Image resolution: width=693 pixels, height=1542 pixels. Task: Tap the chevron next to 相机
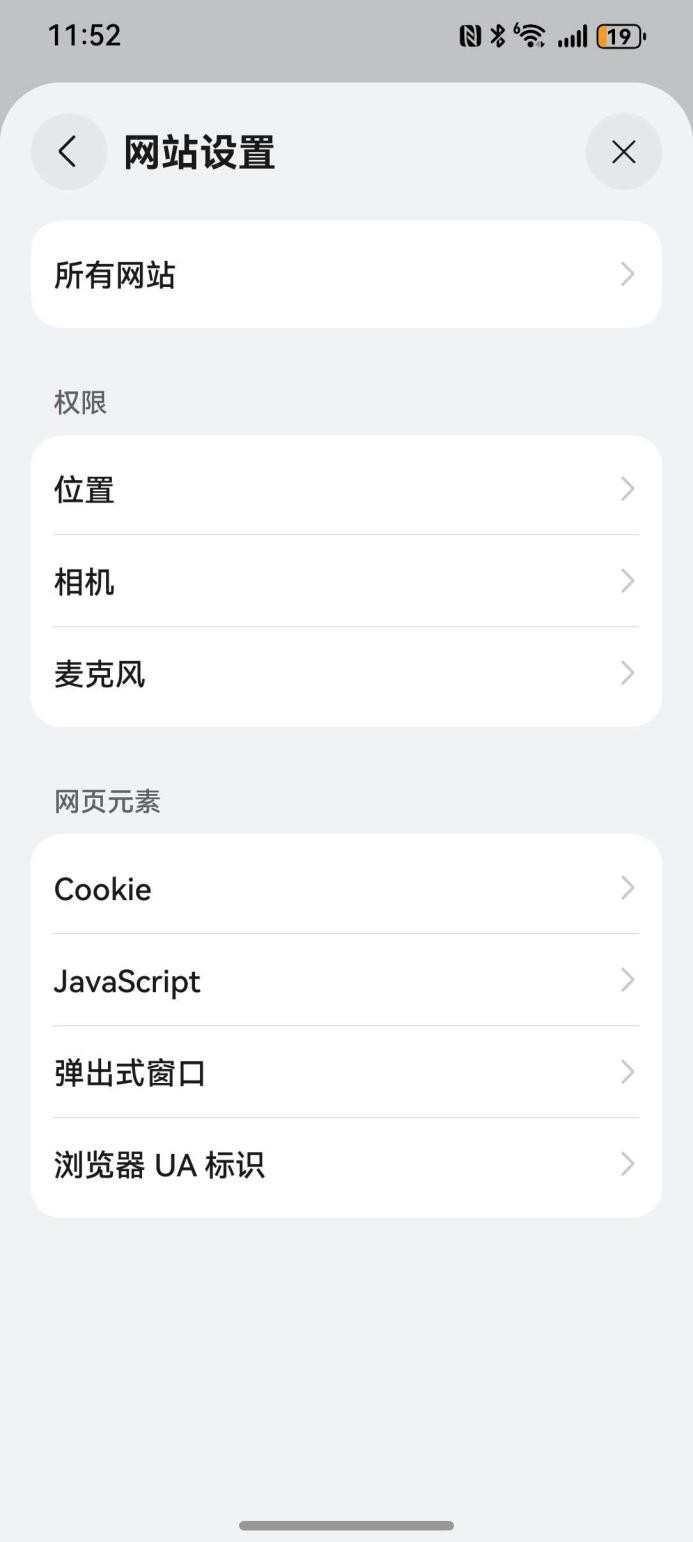coord(627,581)
